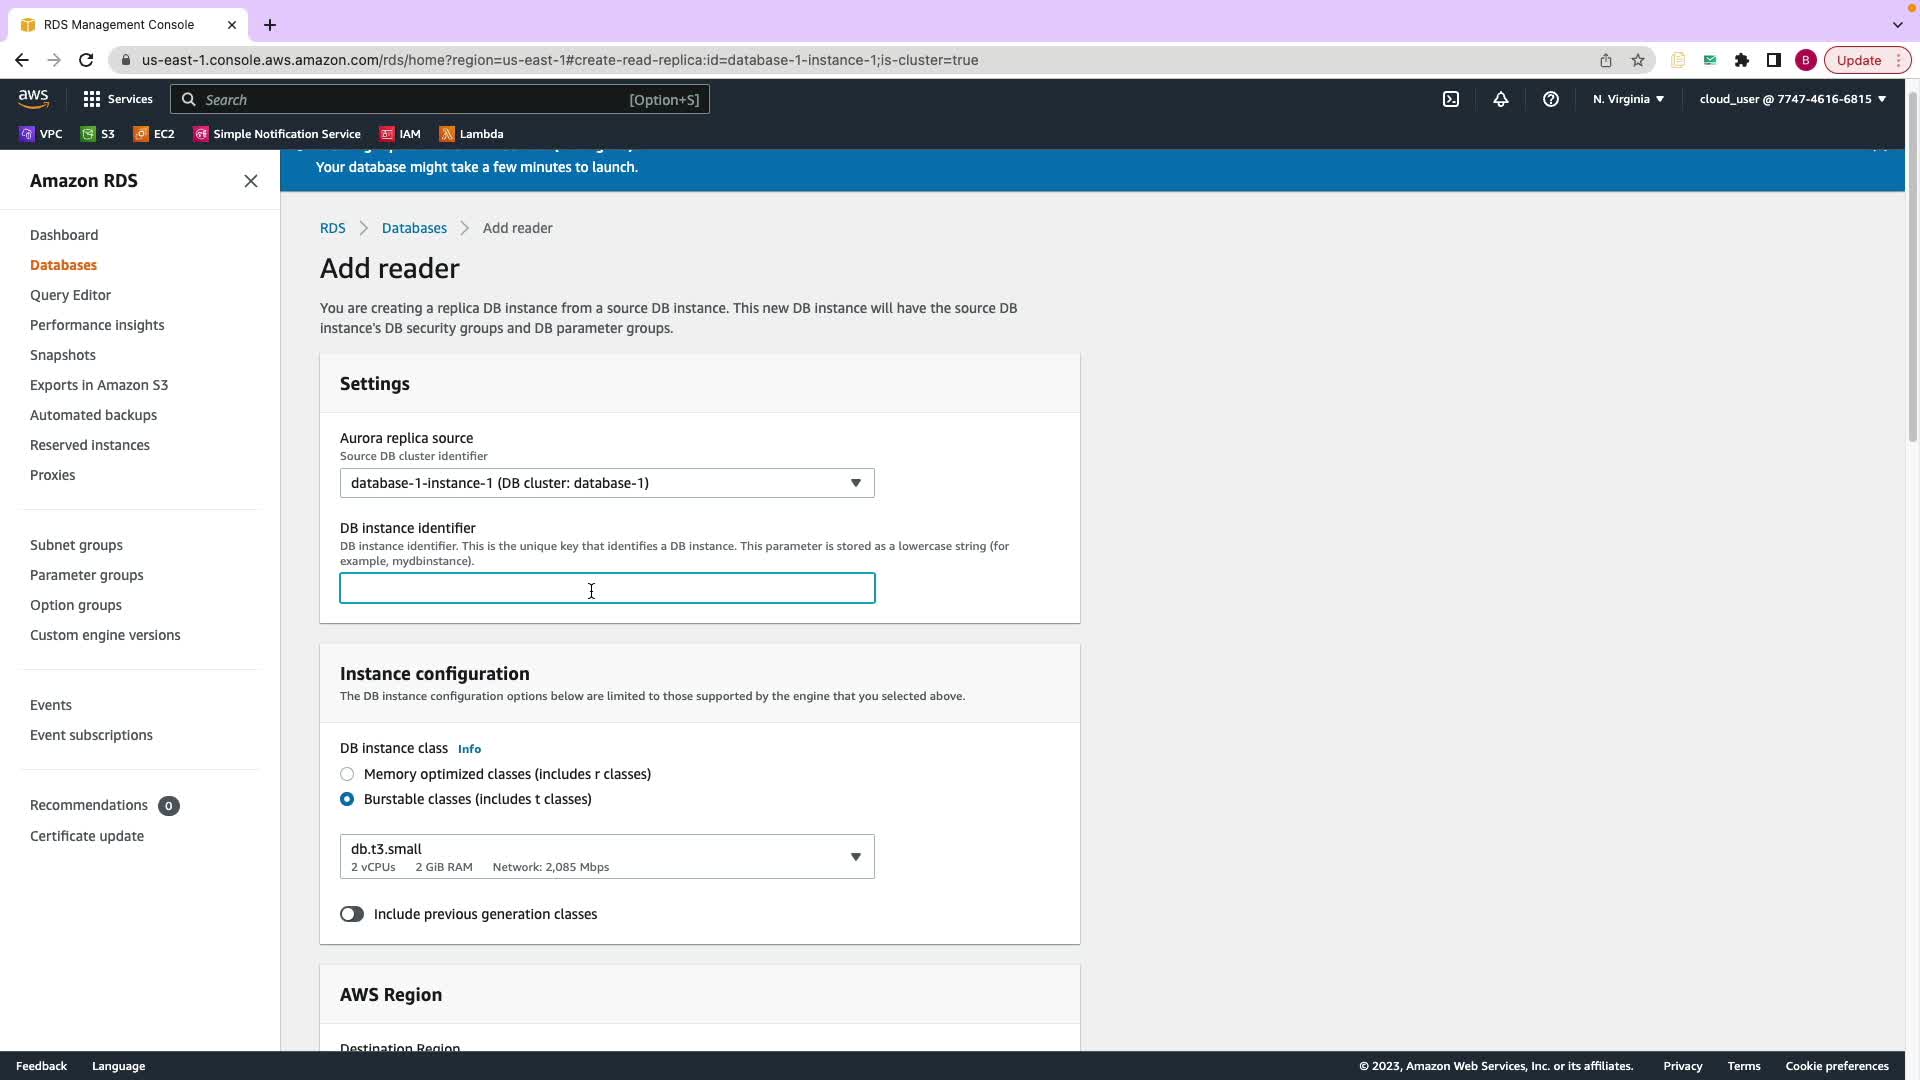The height and width of the screenshot is (1080, 1920).
Task: Open Parameter groups in the sidebar
Action: [x=87, y=575]
